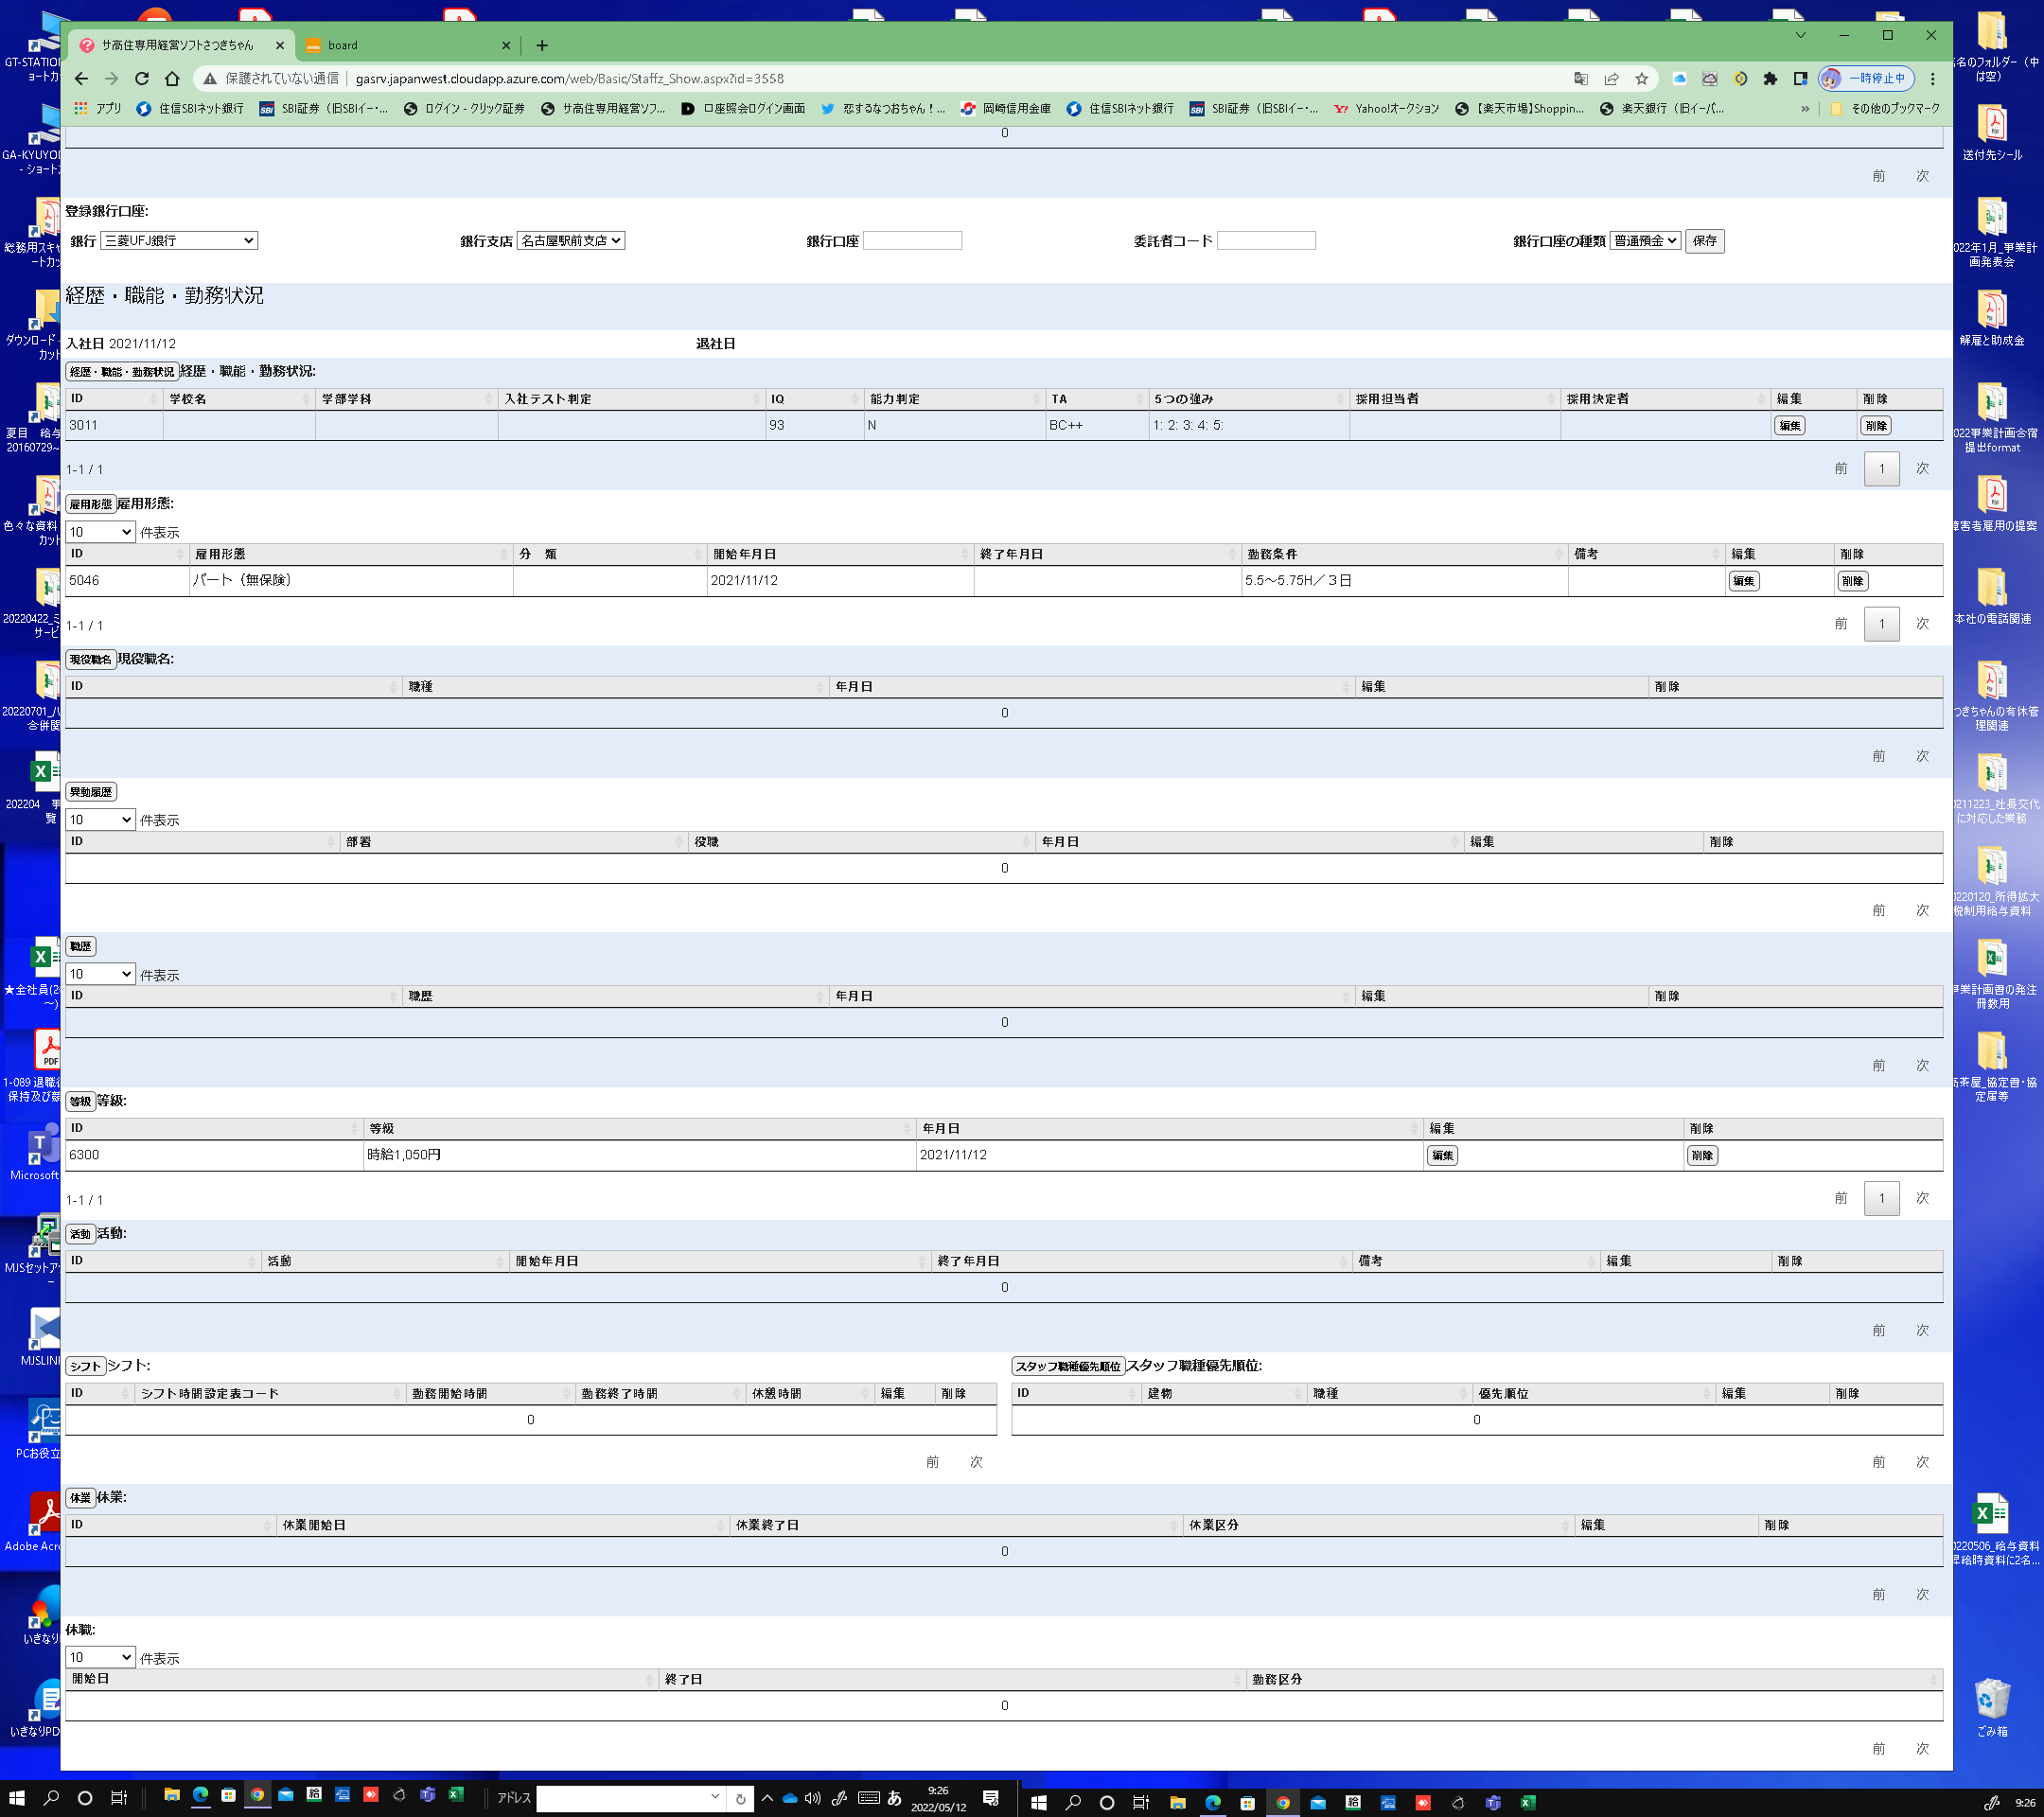Click 編集 button for 等級 row 6300
Screen dimensions: 2044x1817
[x=1441, y=1156]
